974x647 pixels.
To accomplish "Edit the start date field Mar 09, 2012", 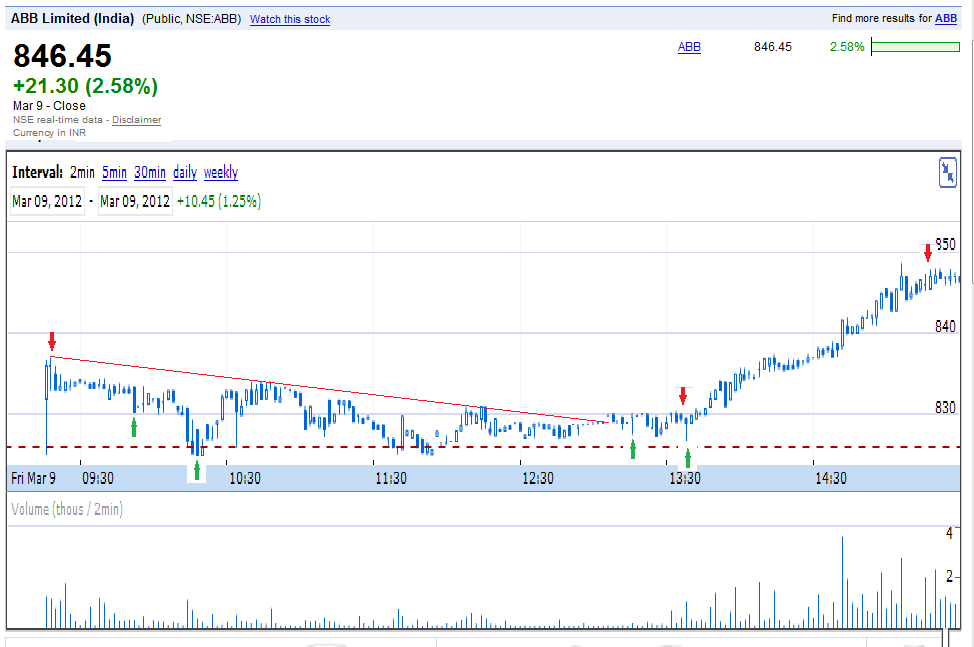I will (47, 201).
